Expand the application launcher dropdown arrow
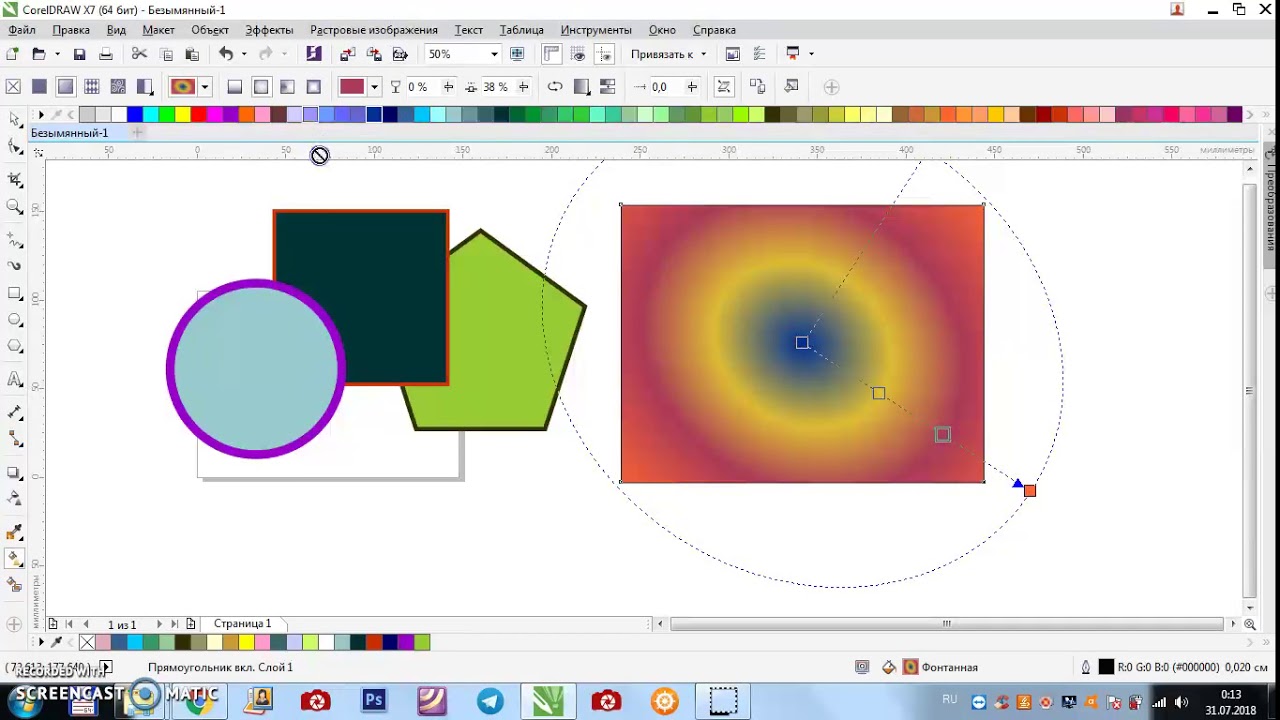This screenshot has width=1280, height=720. [811, 54]
